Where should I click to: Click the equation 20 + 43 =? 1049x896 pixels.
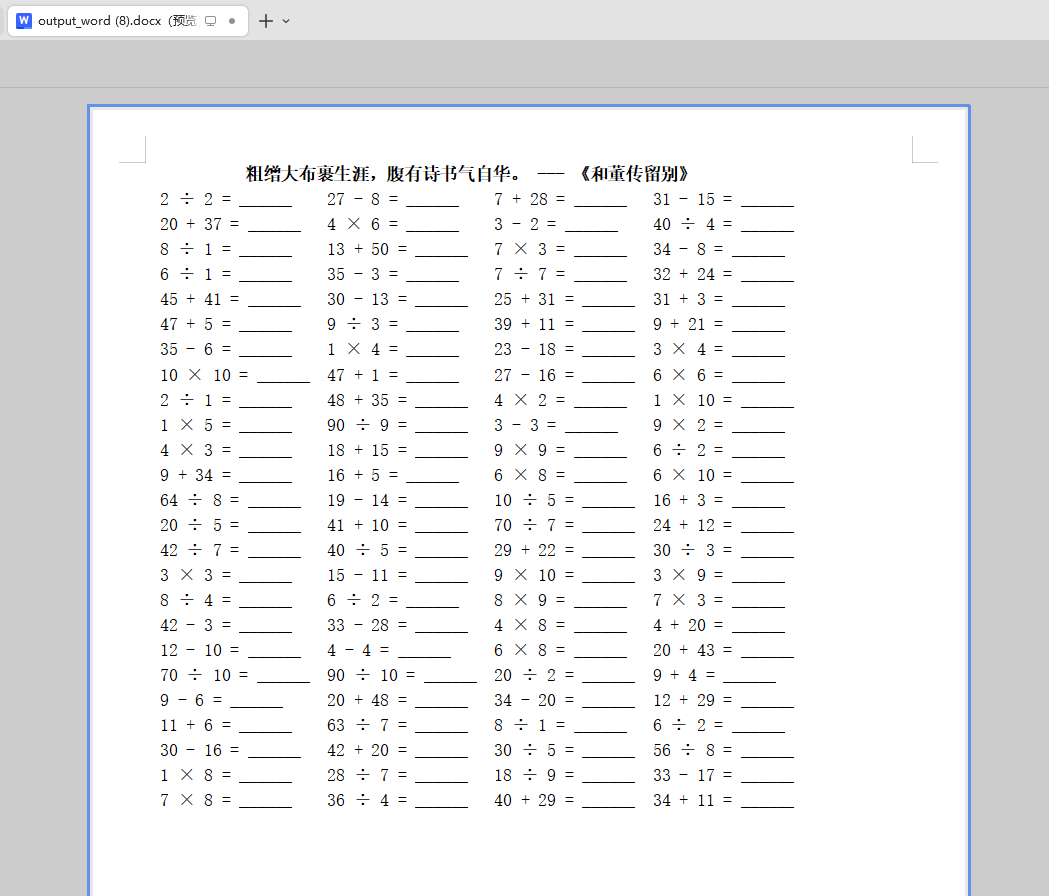(693, 650)
